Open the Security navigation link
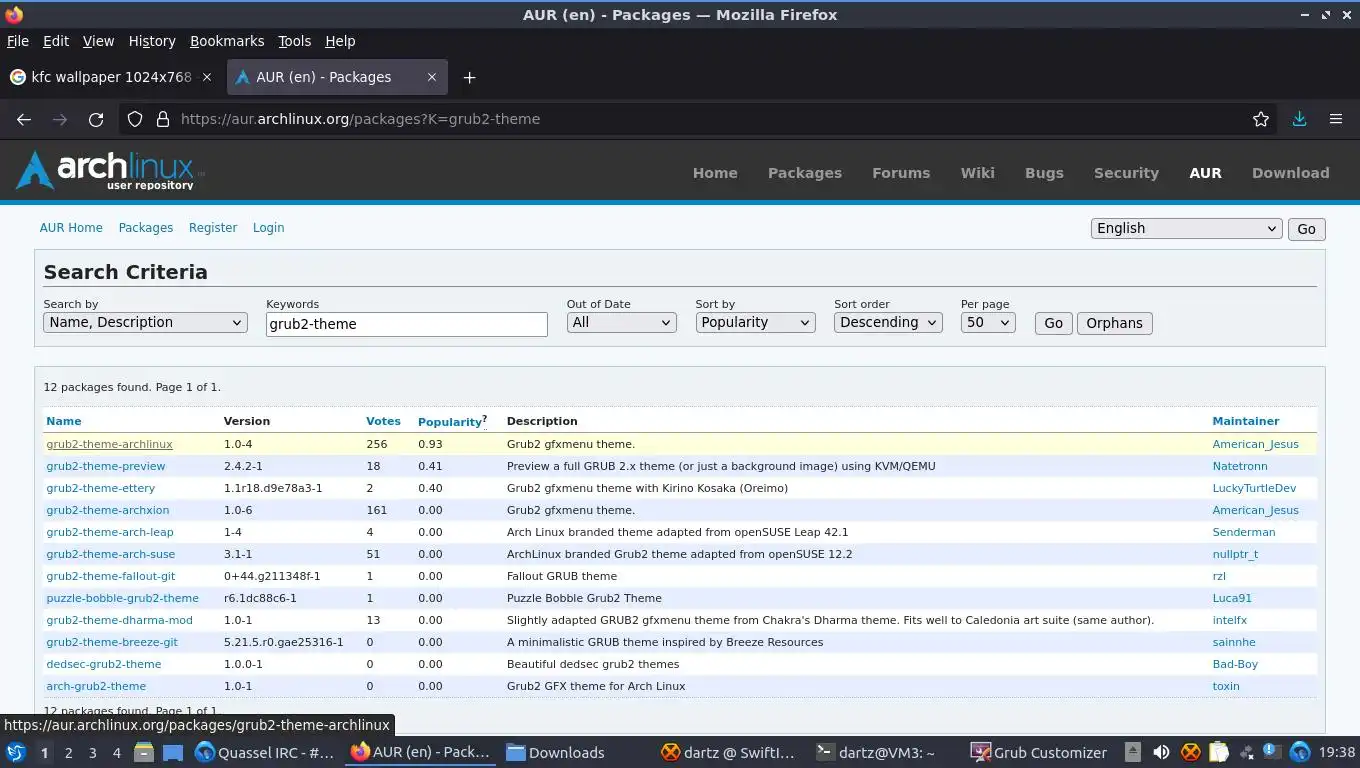 1126,173
